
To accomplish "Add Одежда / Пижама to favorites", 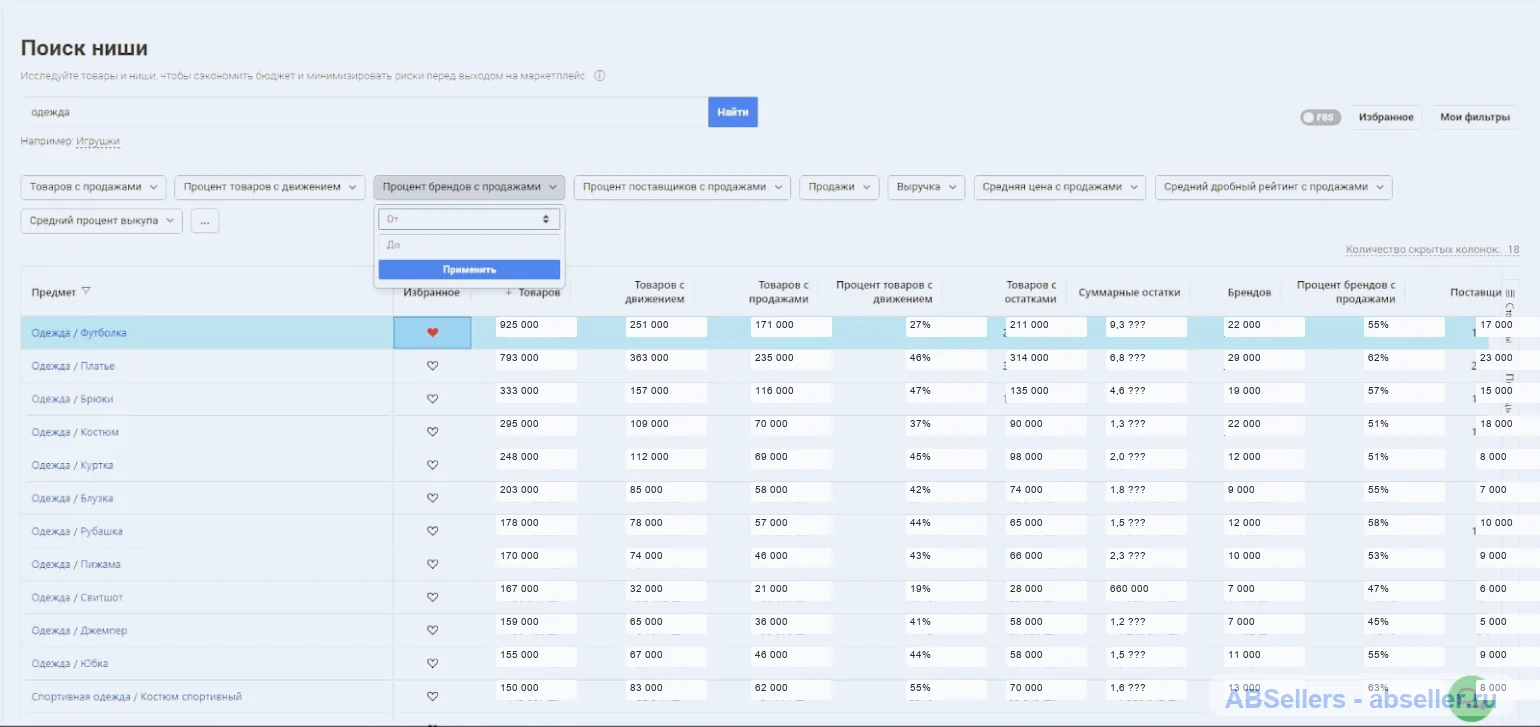I will [x=432, y=564].
